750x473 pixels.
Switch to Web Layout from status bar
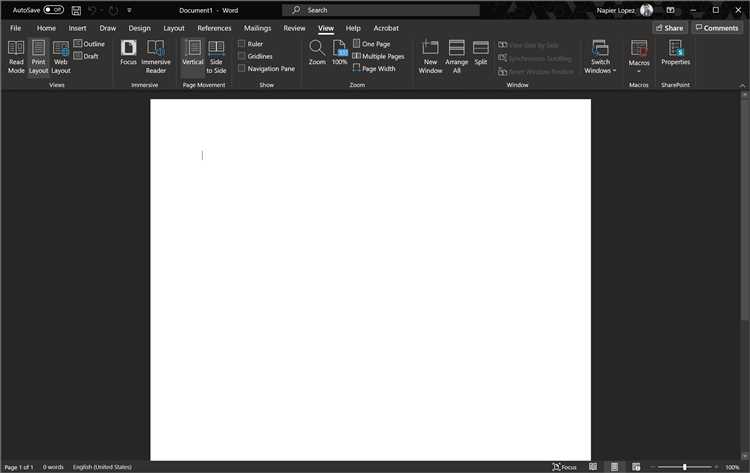[x=636, y=467]
